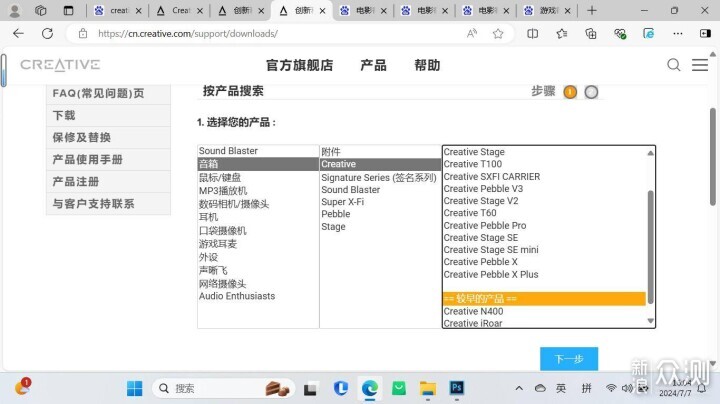Screen dimensions: 720x404
Task: Select Audio Enthusiasts in category list
Action: [x=258, y=296]
